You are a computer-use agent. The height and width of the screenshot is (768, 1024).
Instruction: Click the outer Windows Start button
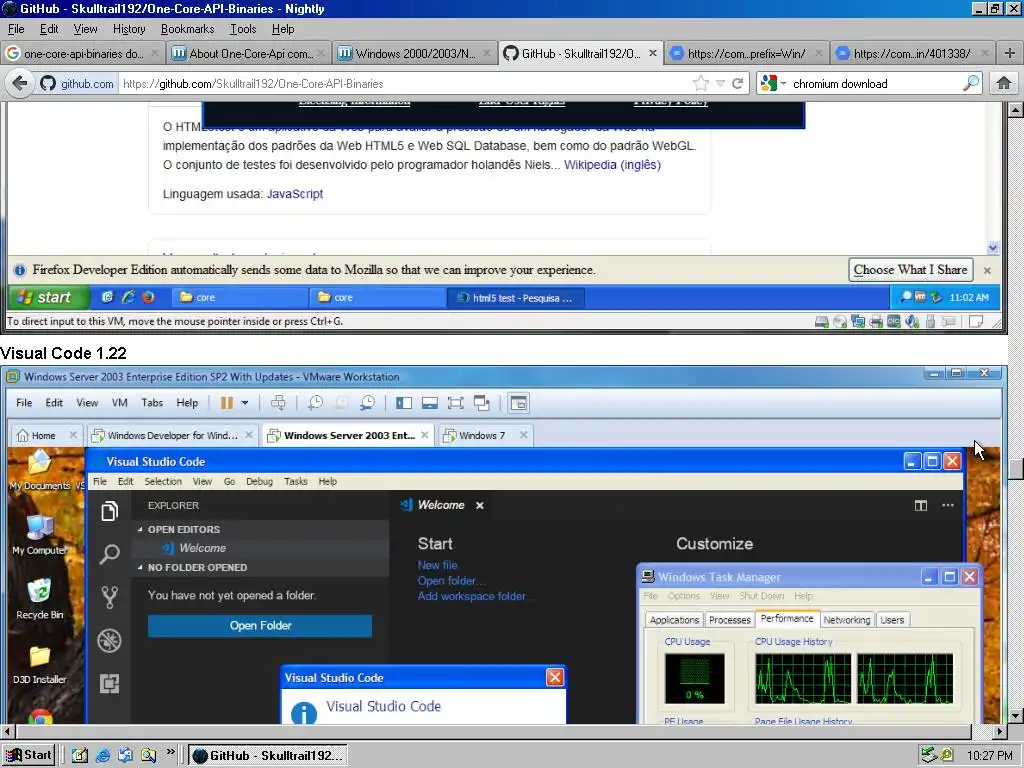pos(29,756)
